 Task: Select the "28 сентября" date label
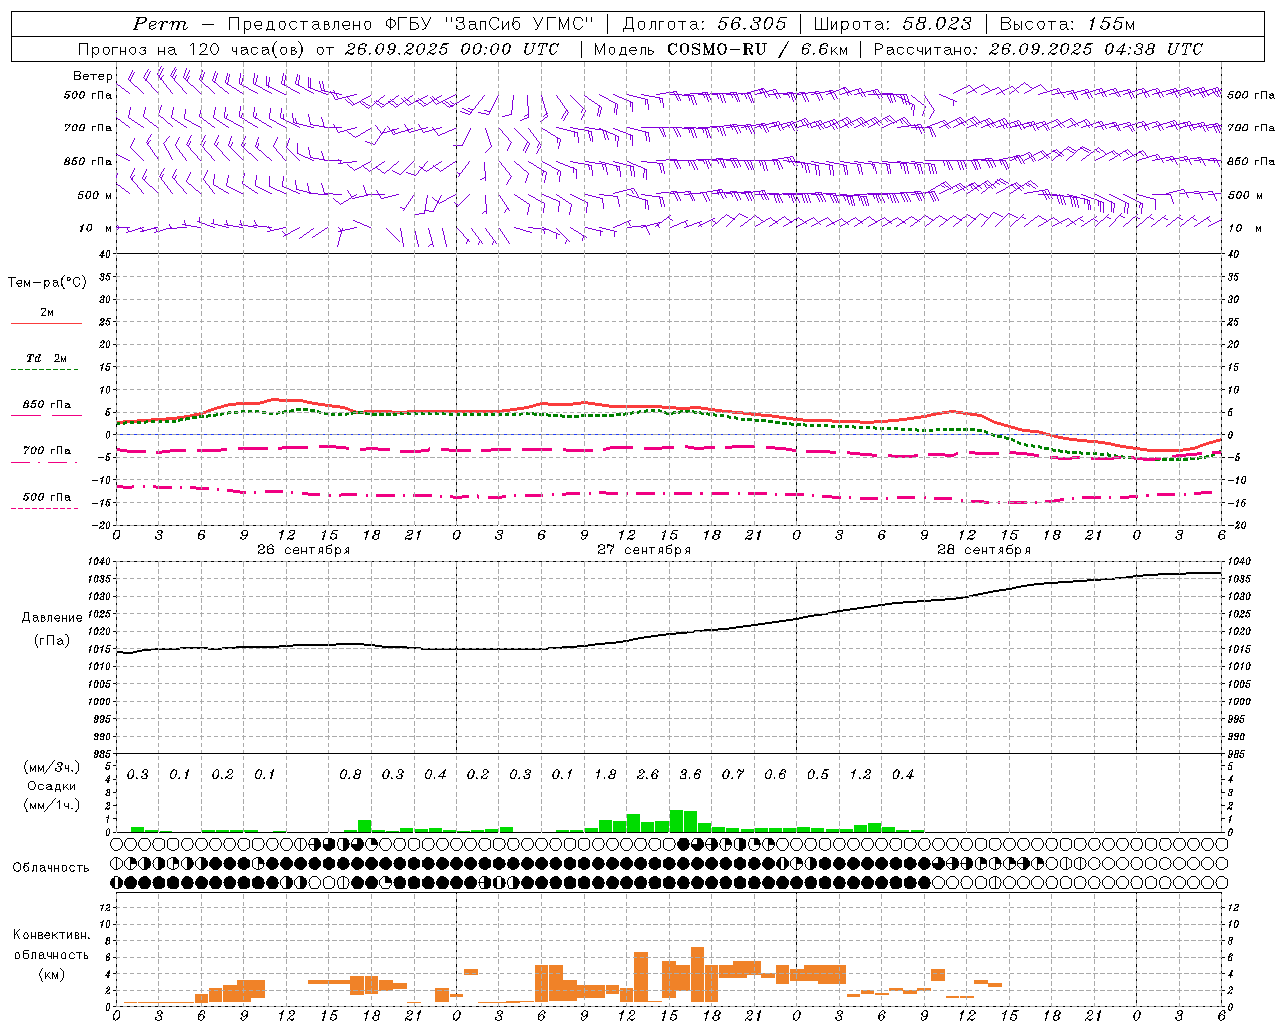coord(983,550)
